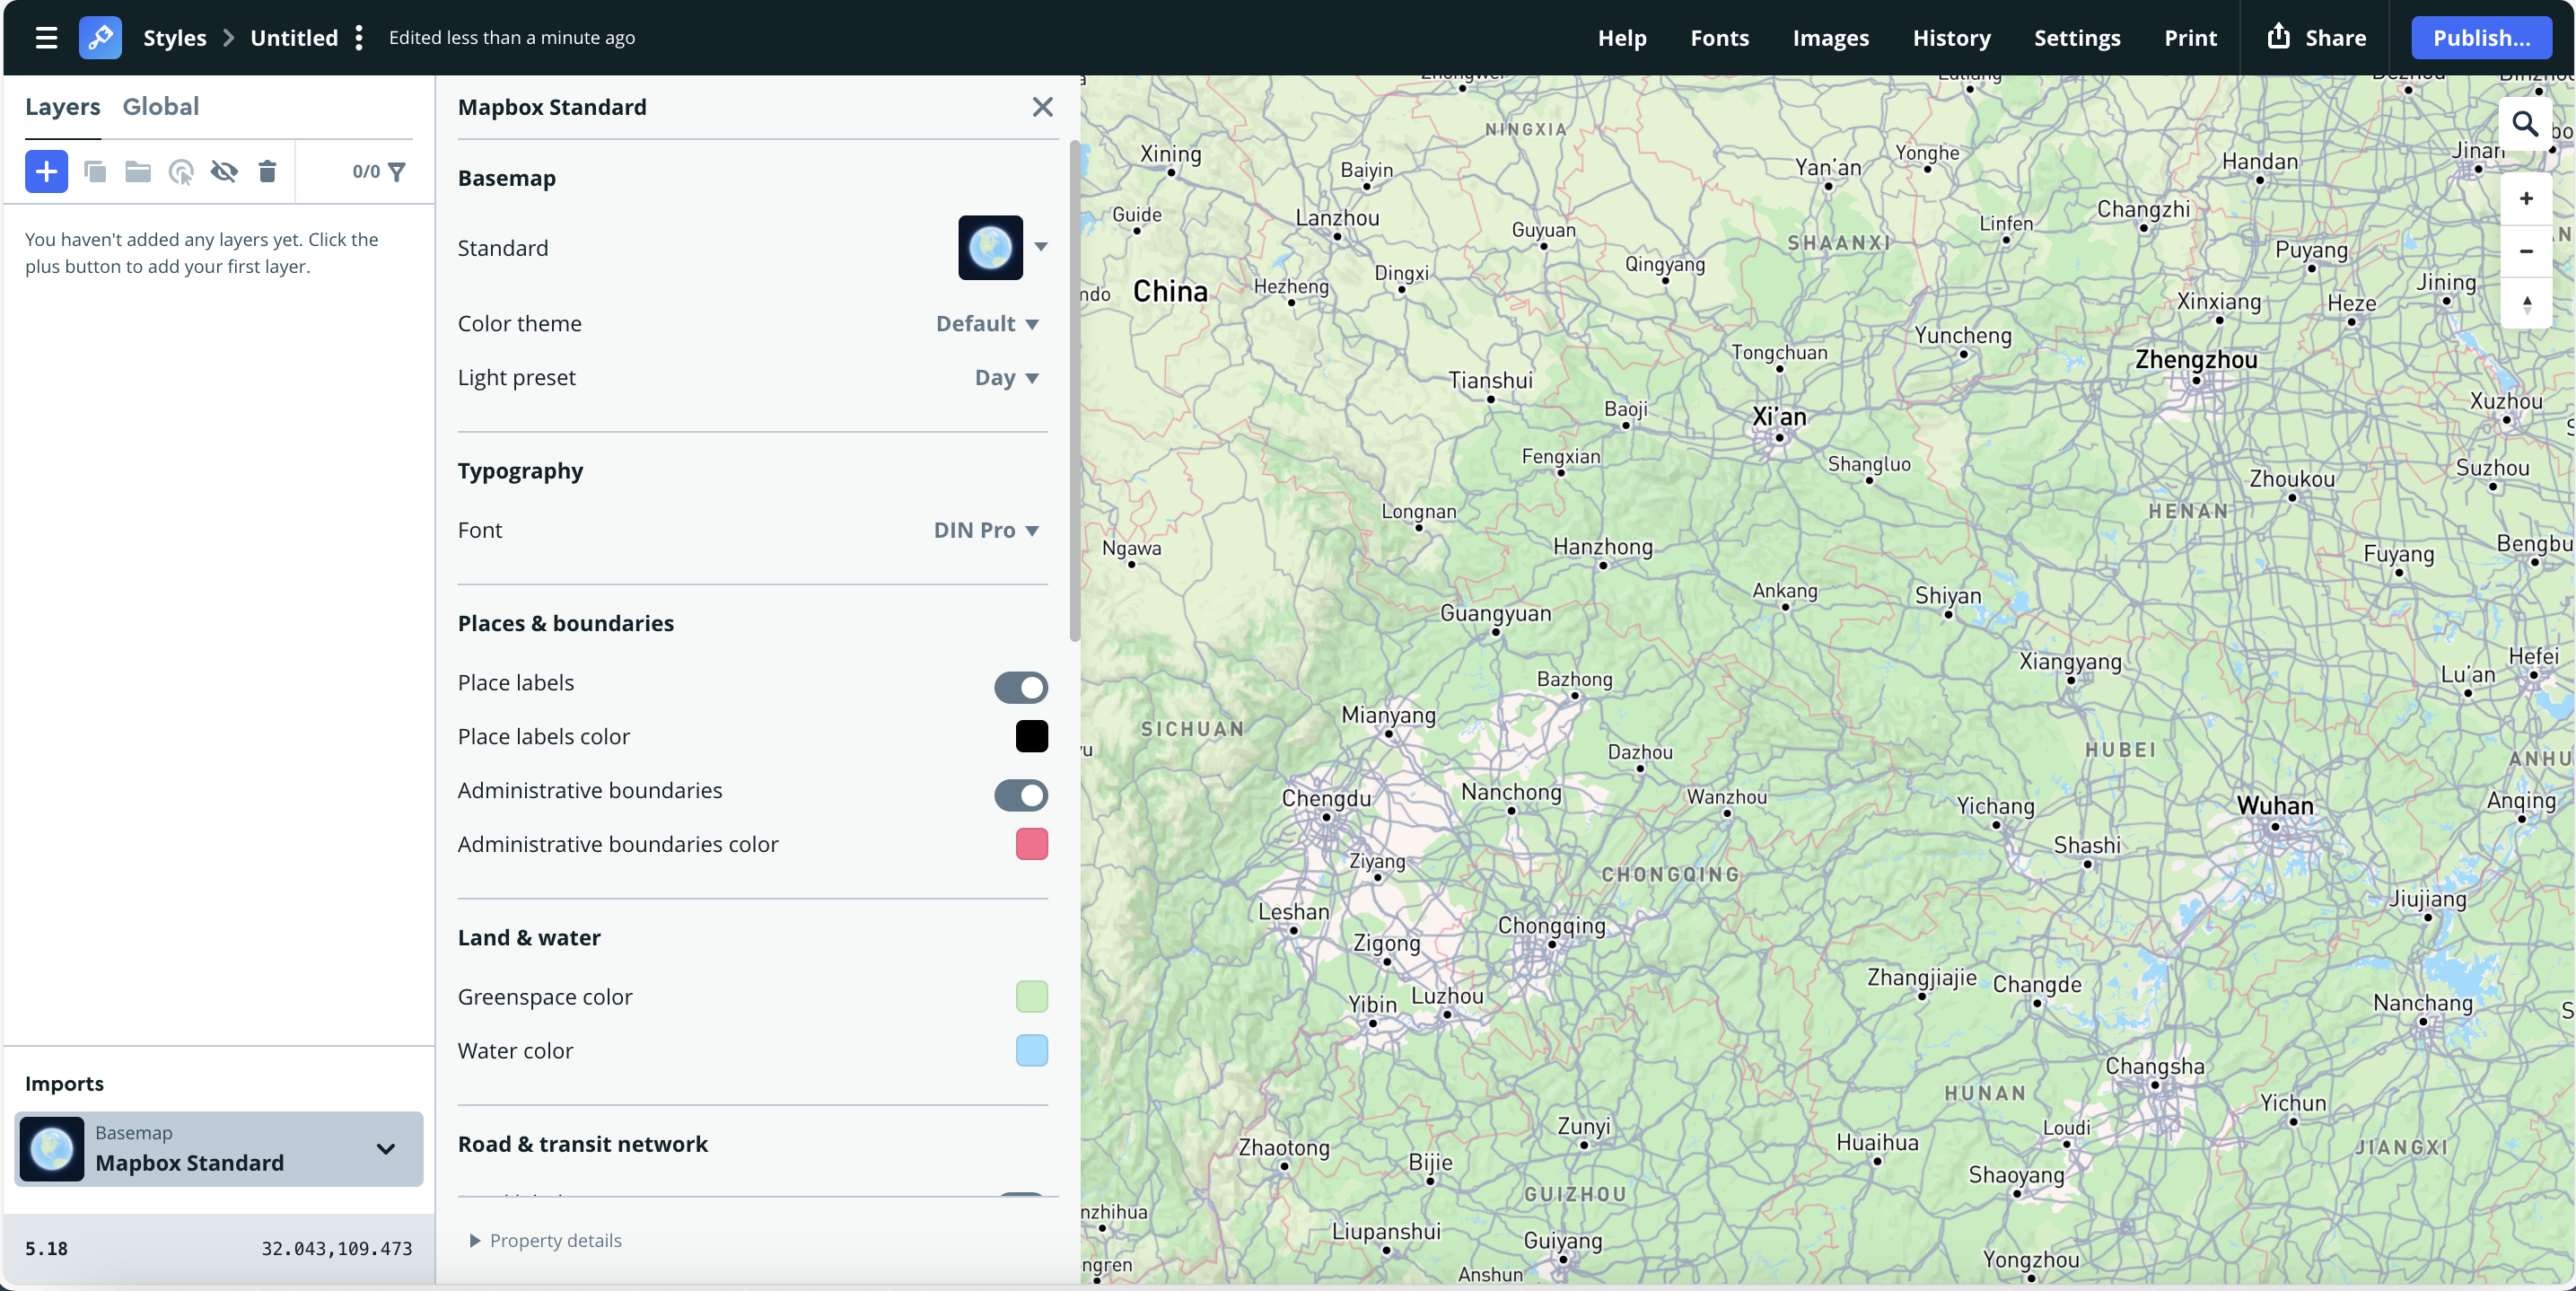Open the map search magnifier
This screenshot has width=2576, height=1291.
pos(2524,124)
